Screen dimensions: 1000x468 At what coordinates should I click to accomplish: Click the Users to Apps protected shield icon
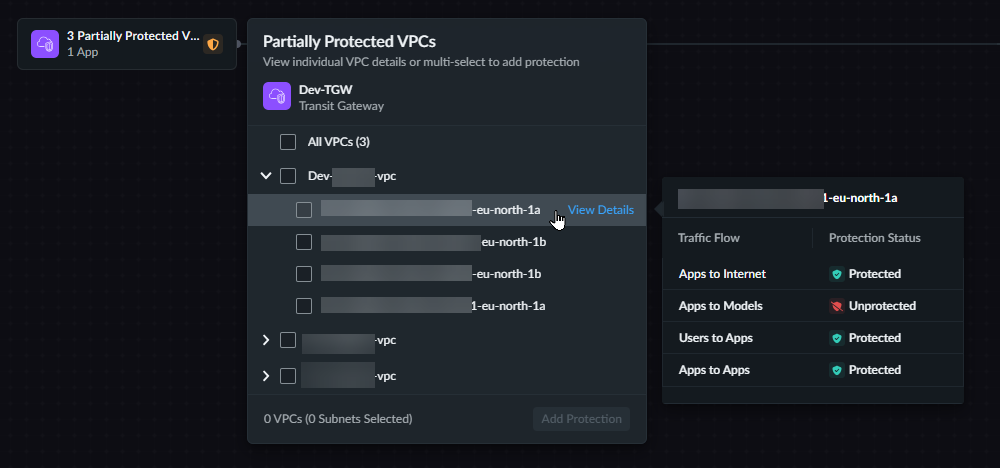coord(836,338)
